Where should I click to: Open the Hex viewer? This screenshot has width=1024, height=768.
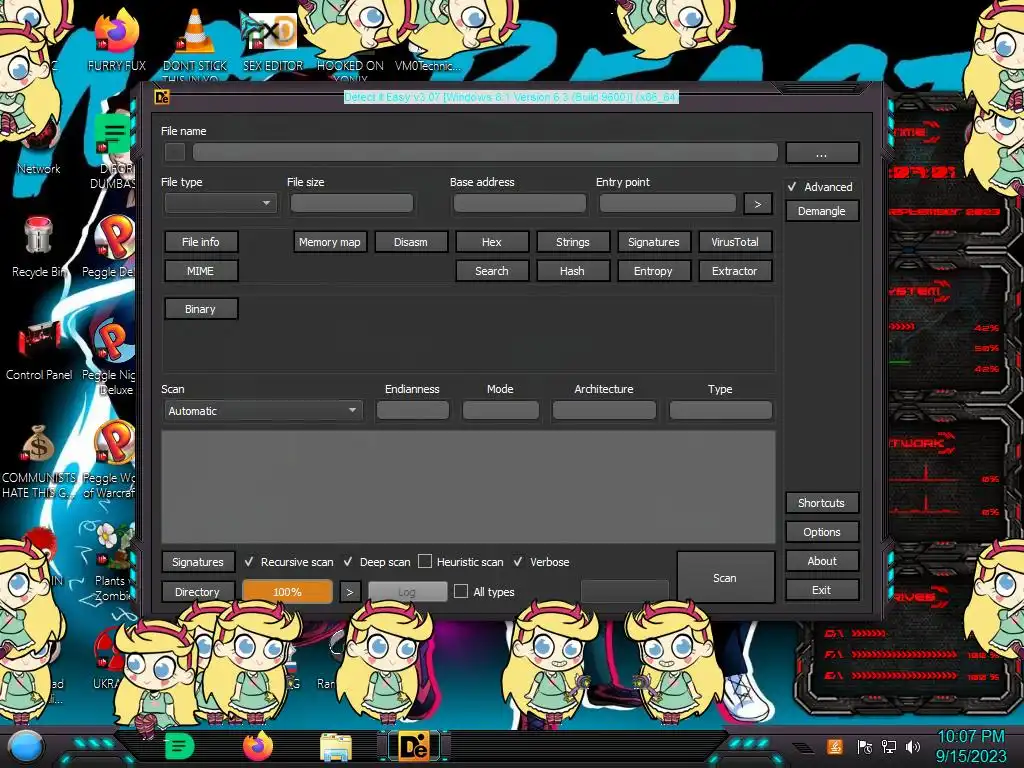click(x=492, y=242)
